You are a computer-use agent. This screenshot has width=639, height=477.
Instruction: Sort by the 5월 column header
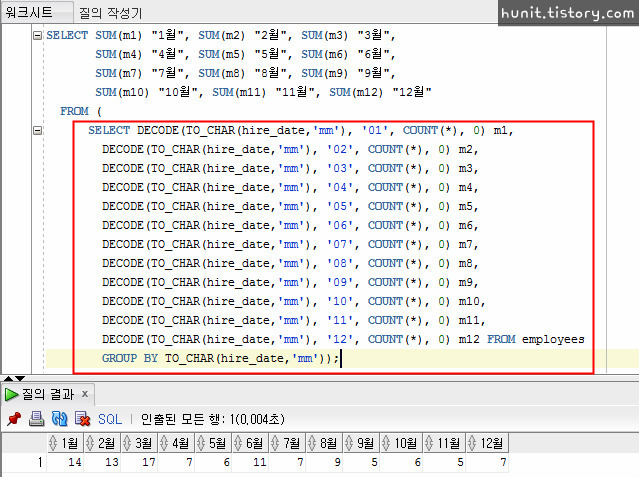point(213,443)
